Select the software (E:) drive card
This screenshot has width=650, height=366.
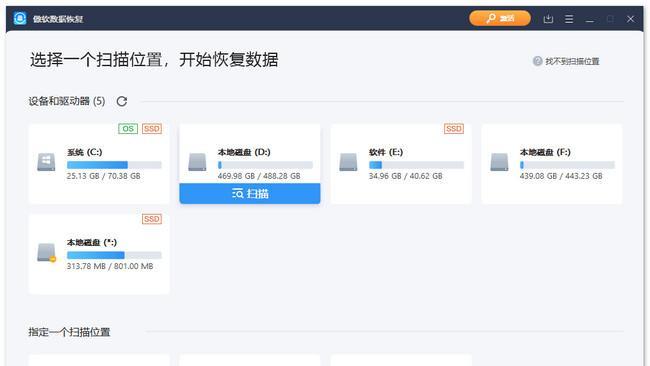click(400, 164)
